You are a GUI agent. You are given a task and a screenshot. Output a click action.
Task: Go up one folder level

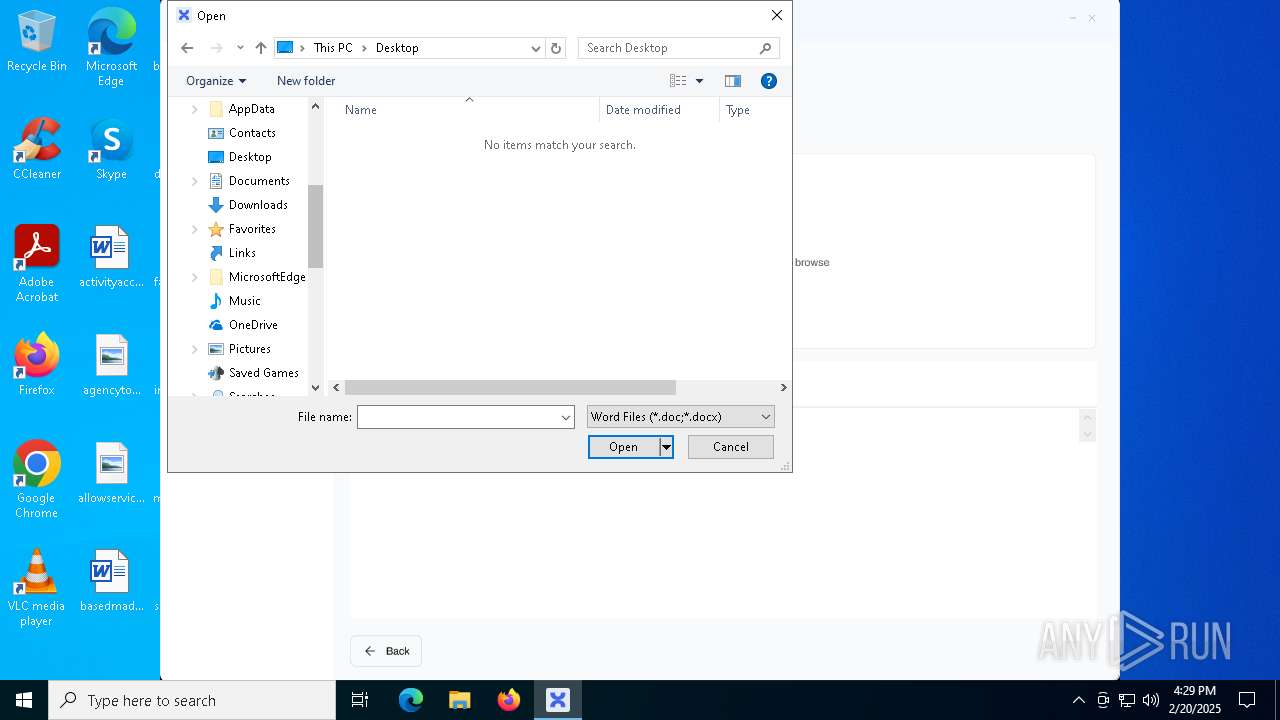tap(261, 48)
